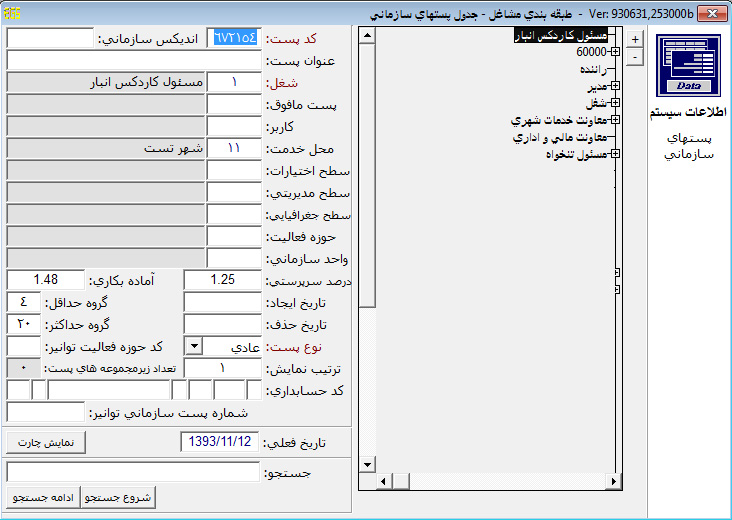
Task: Click the tree scroll right arrow
Action: [x=613, y=481]
